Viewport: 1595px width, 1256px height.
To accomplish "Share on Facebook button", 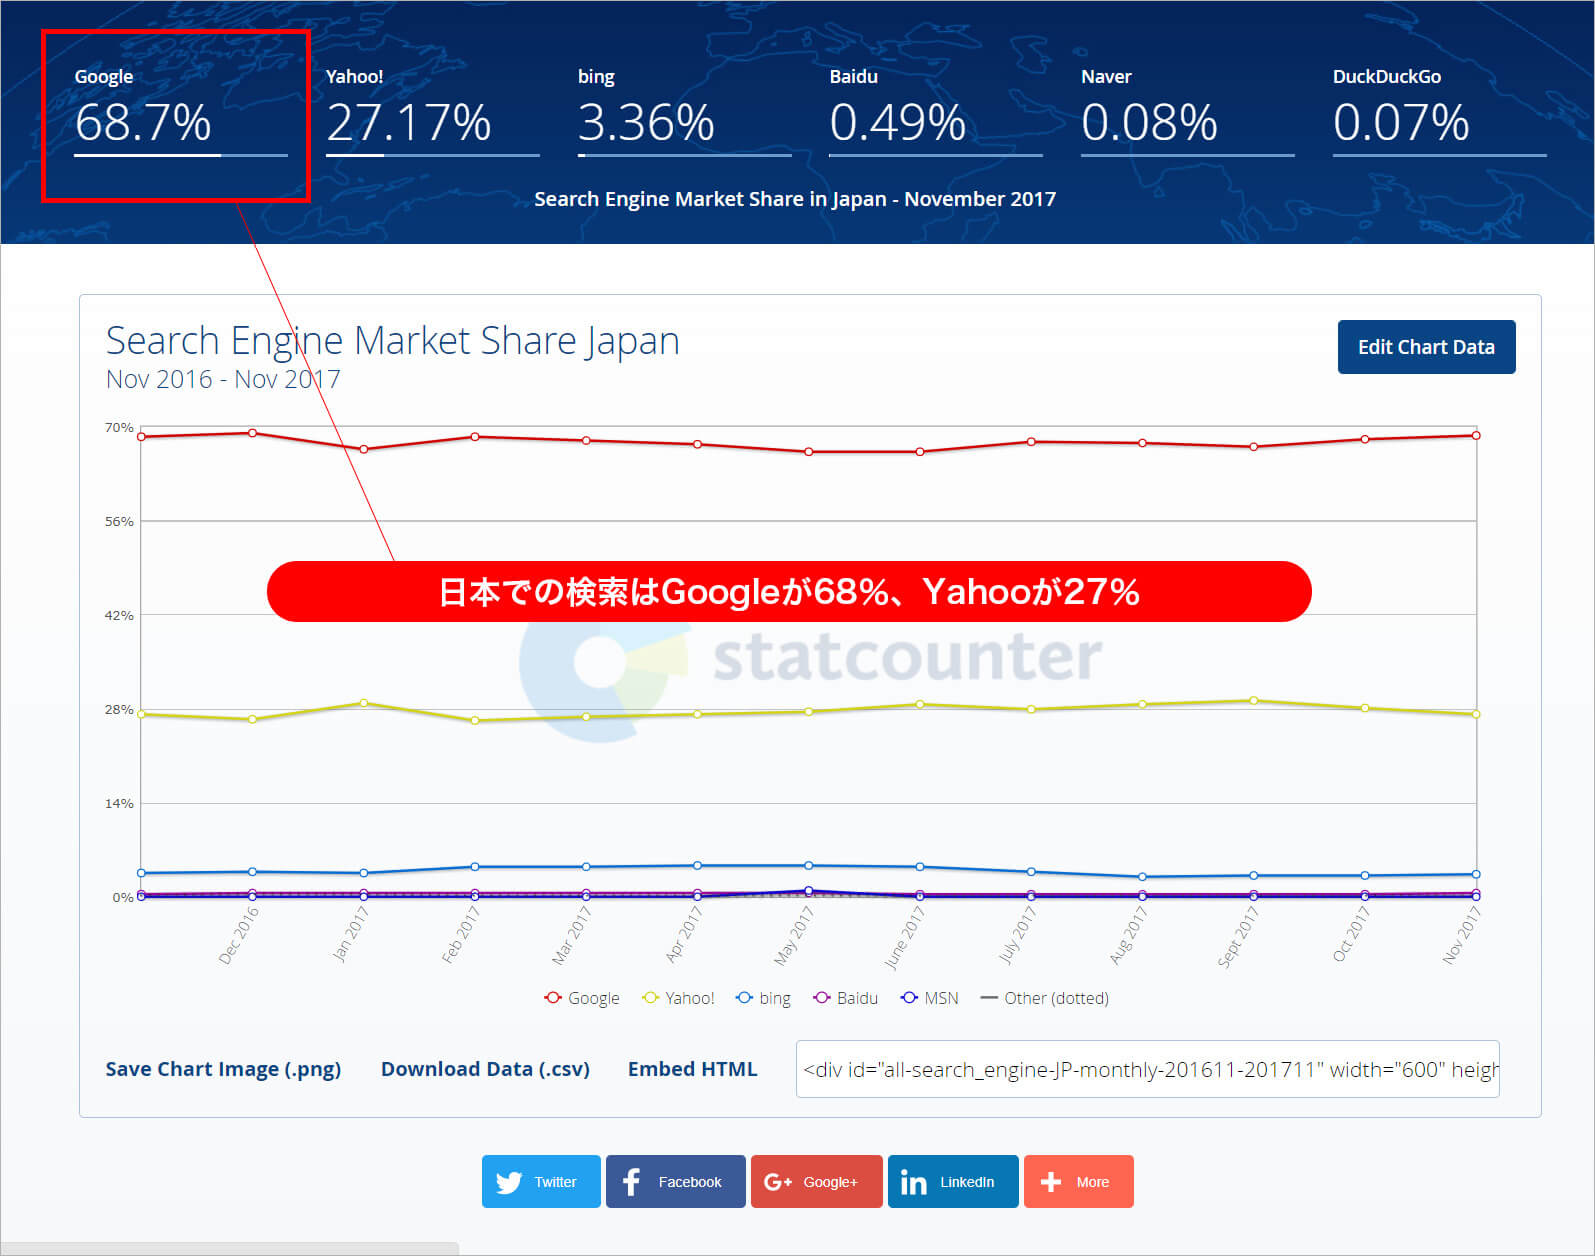I will tap(675, 1181).
